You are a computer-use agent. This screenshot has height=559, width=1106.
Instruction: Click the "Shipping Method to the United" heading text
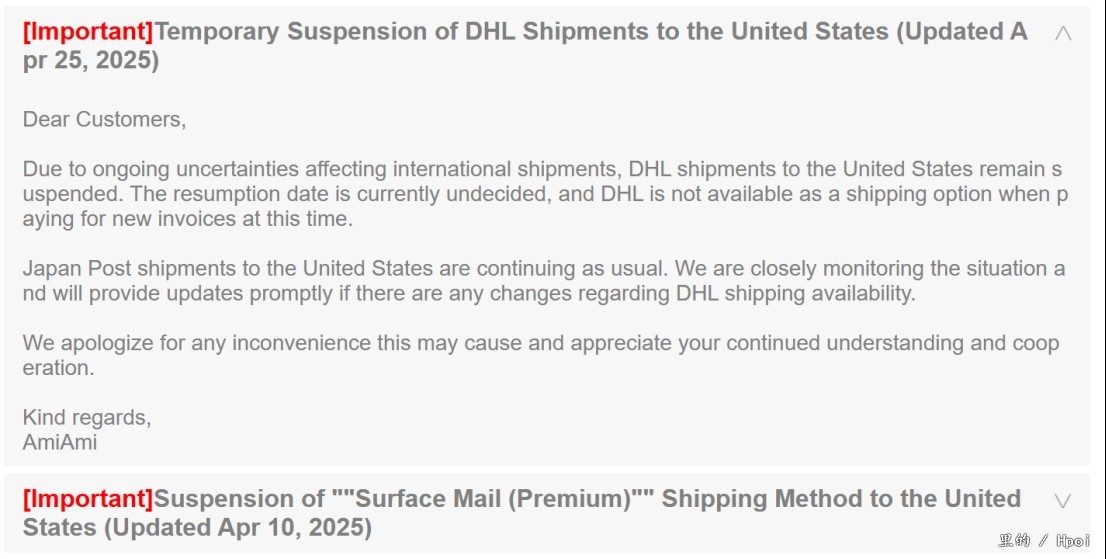tap(841, 499)
